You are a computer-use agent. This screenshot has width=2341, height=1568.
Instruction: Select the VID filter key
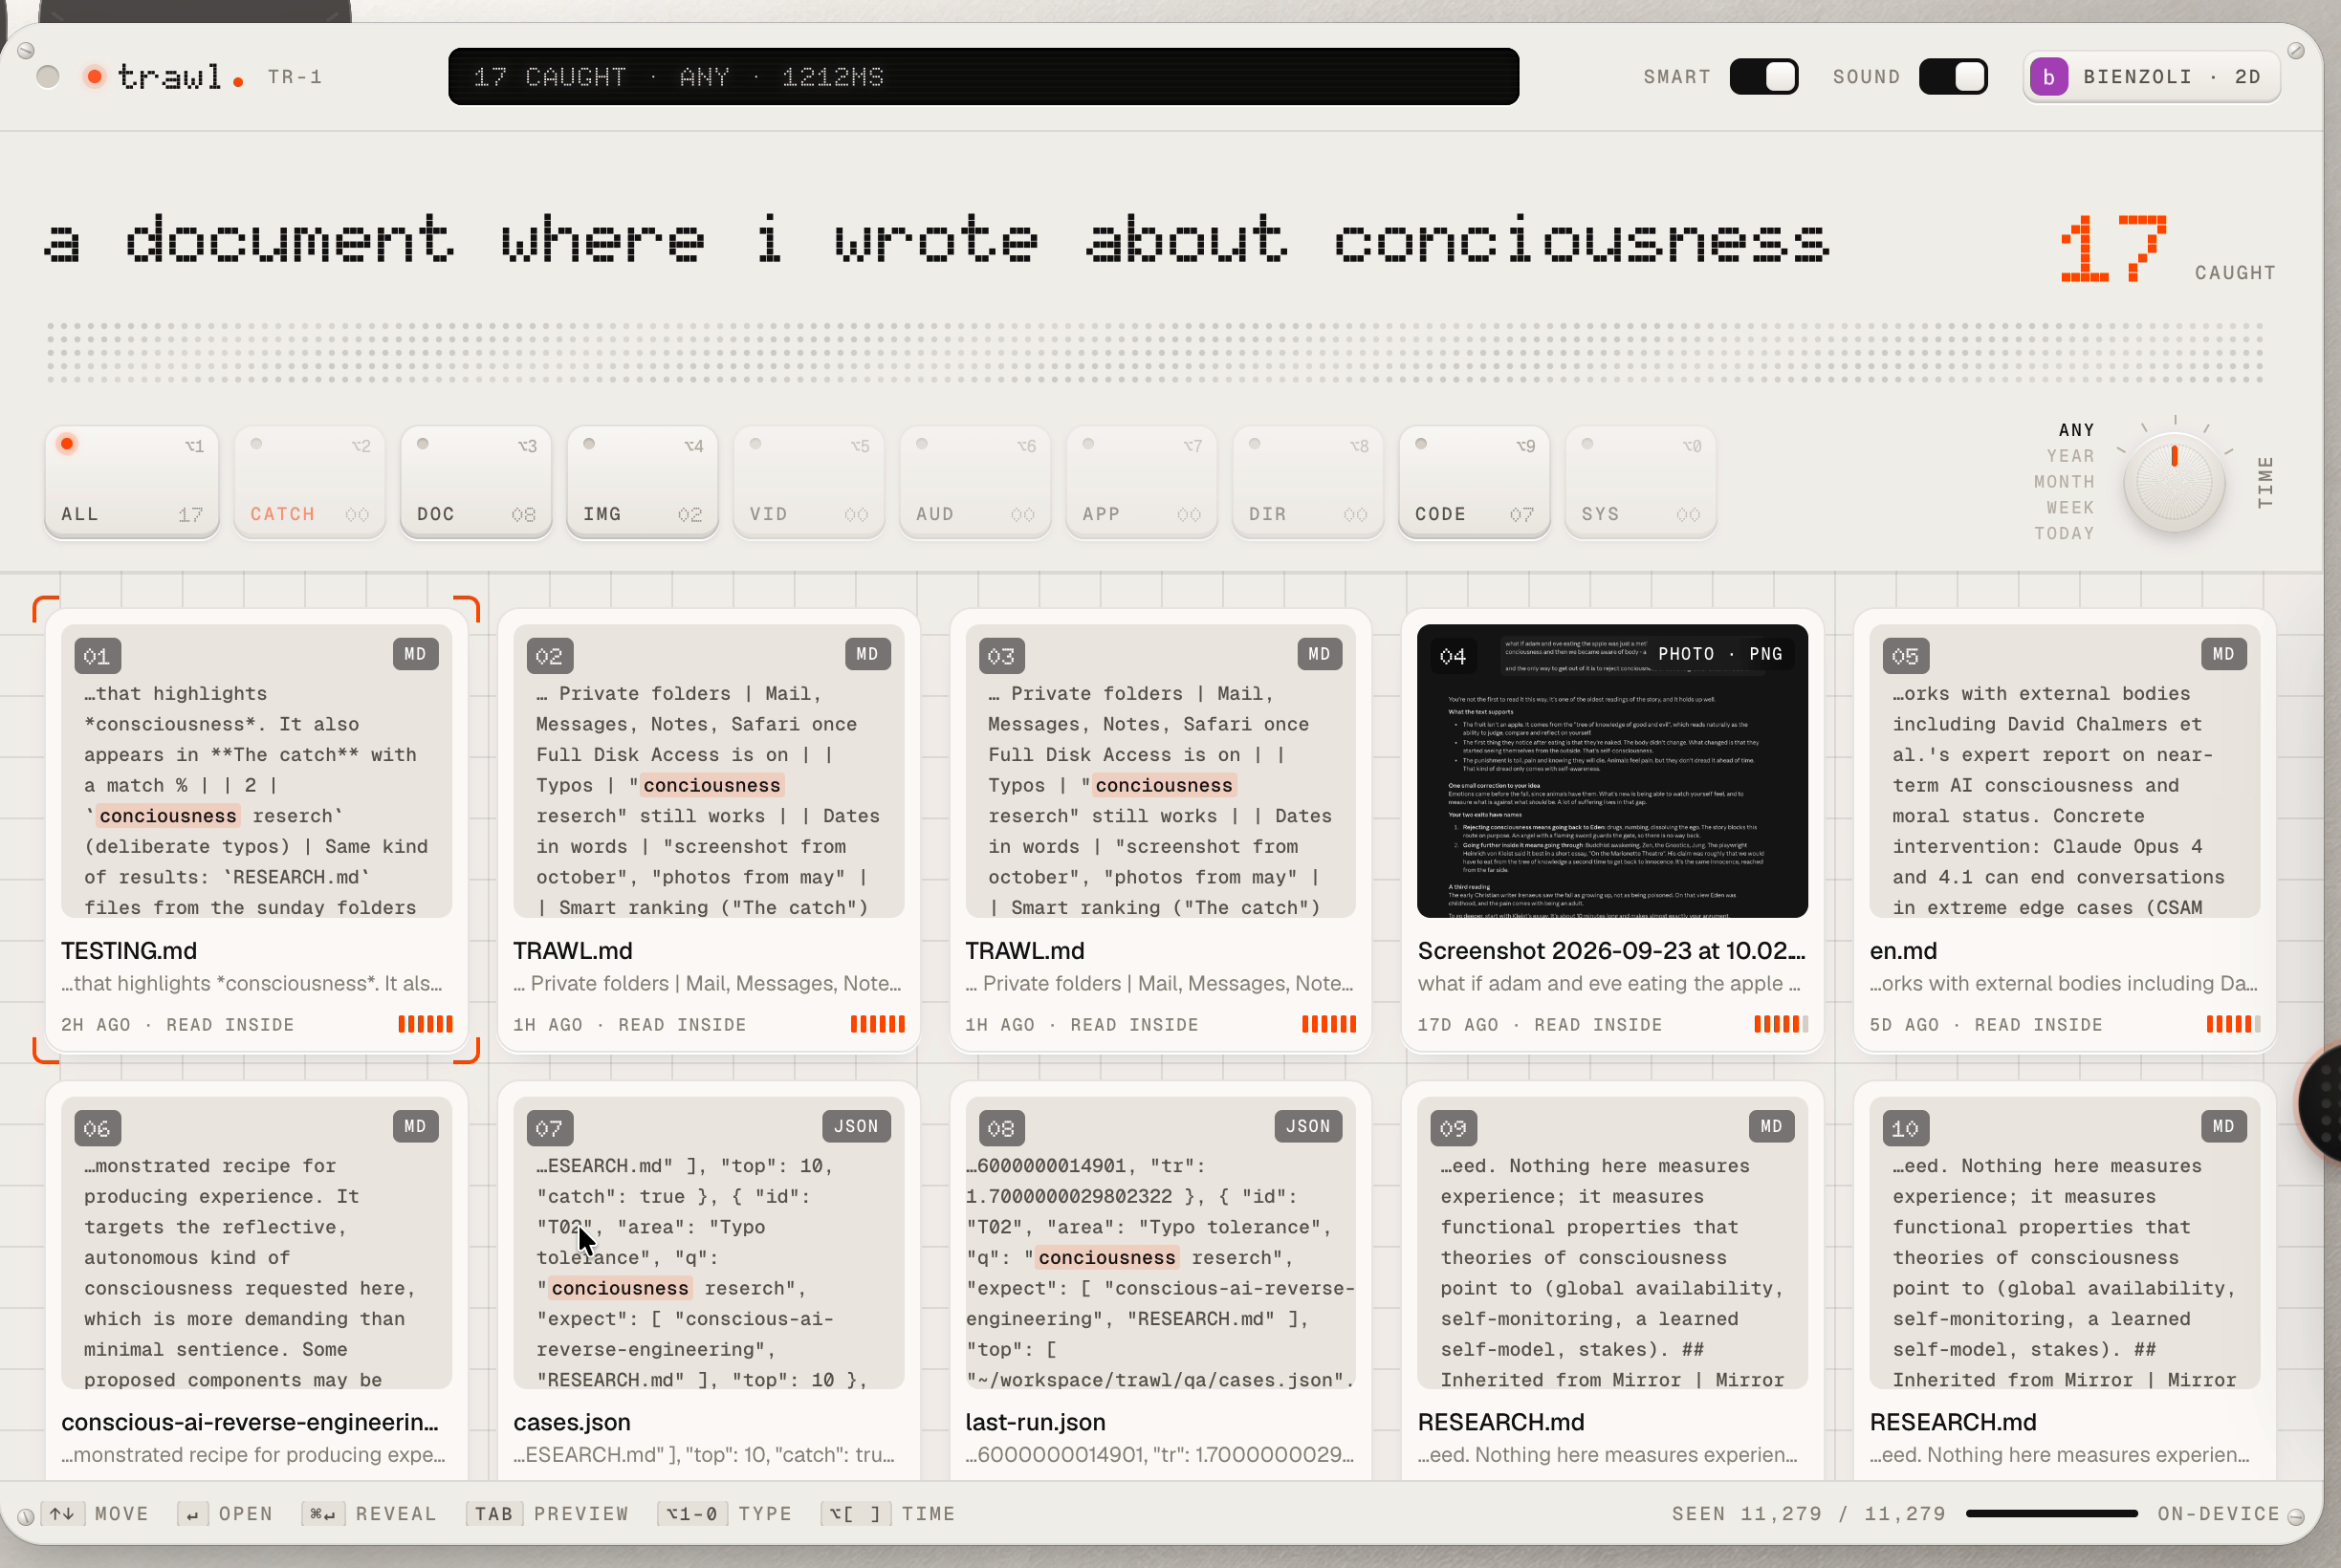click(x=808, y=482)
